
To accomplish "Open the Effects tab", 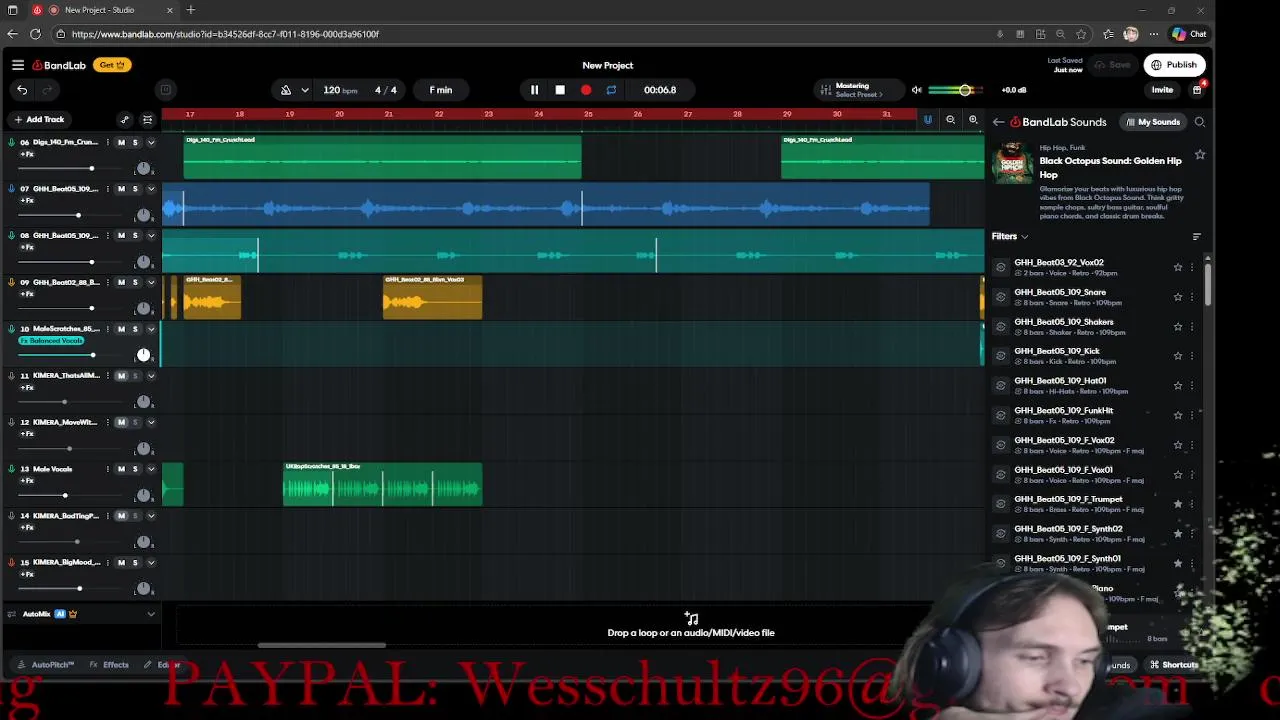I will click(109, 665).
